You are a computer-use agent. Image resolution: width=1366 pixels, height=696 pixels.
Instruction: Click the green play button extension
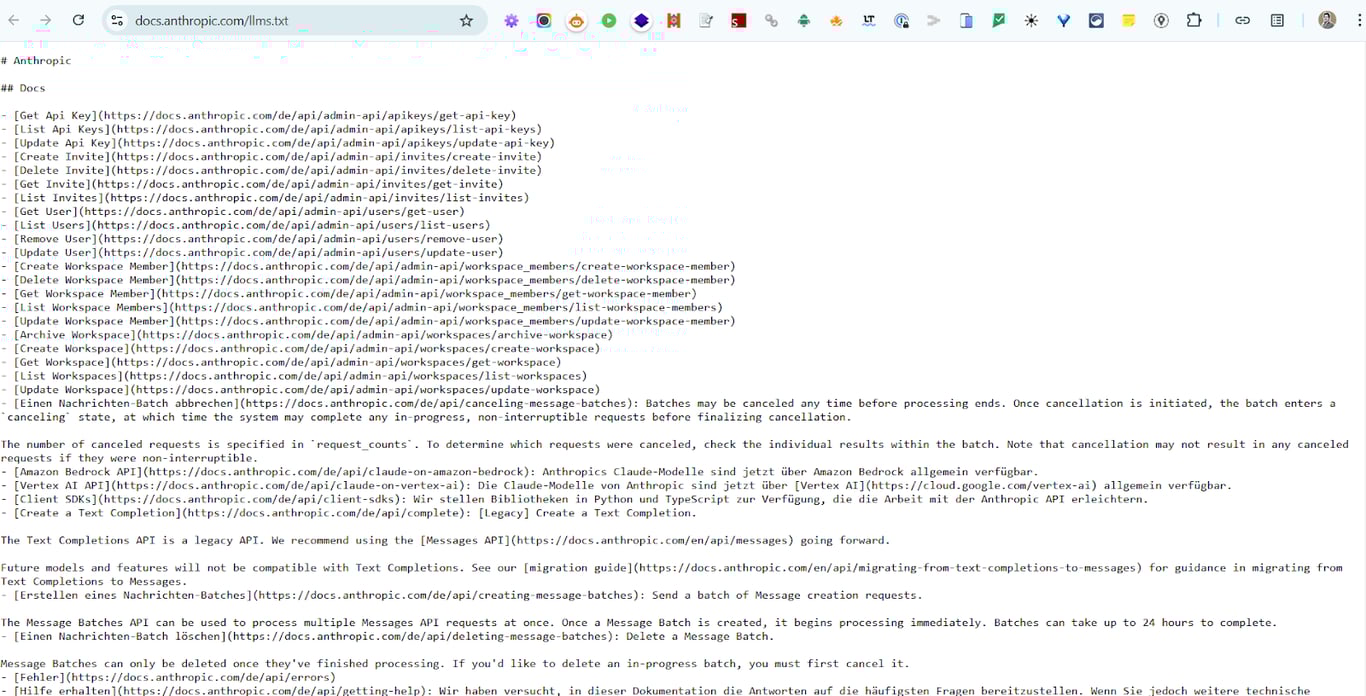point(609,20)
